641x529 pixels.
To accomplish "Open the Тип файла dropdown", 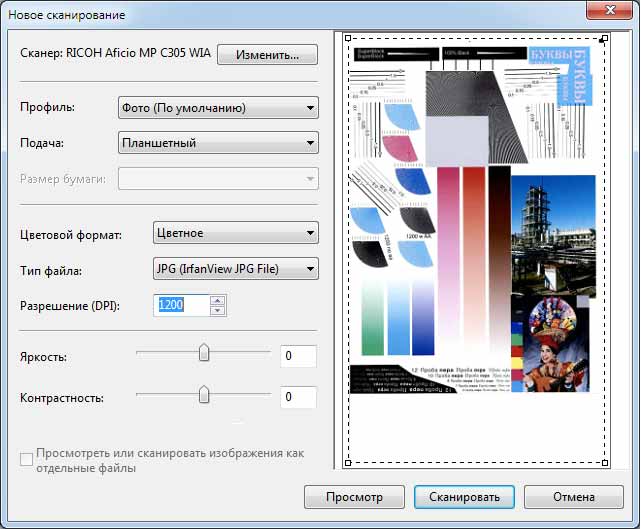I will click(x=236, y=269).
